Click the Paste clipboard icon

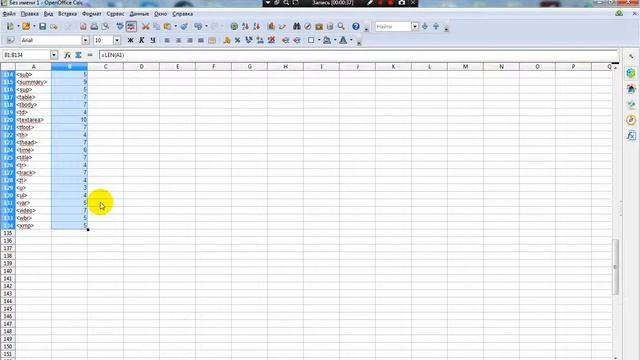167,27
